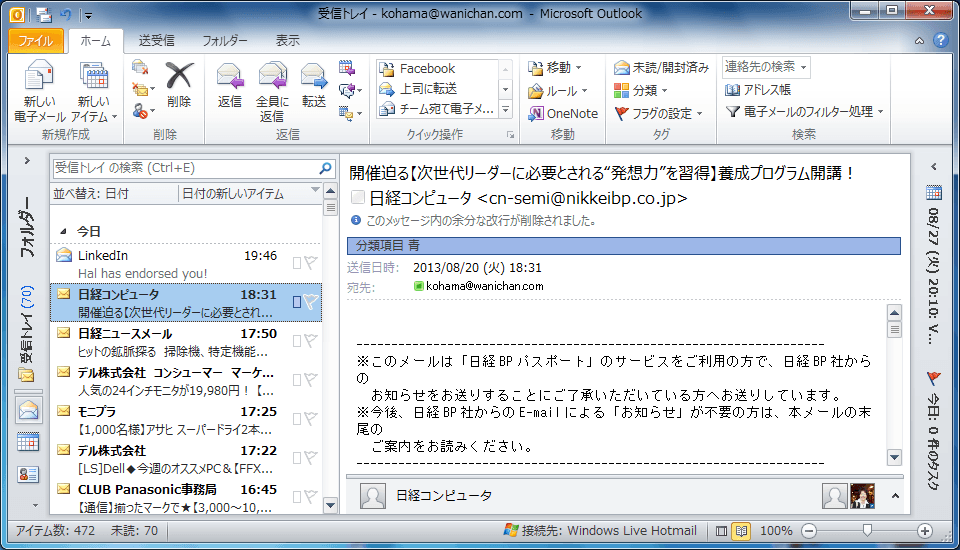Switch to the フォルダー tab
The image size is (960, 550).
225,40
